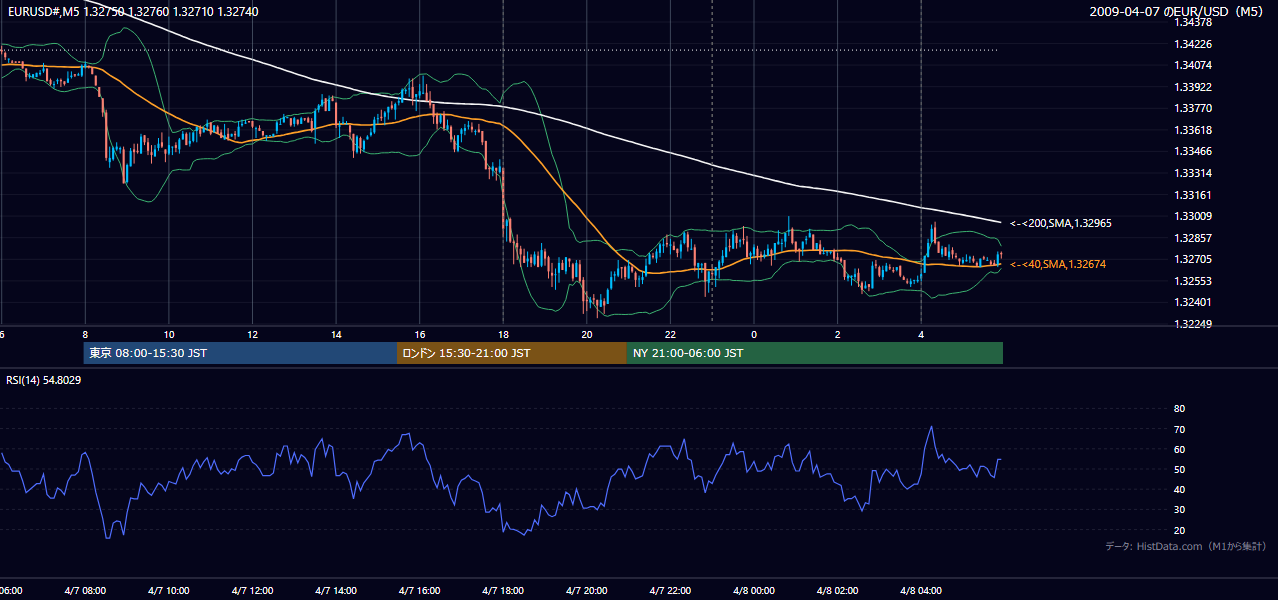The height and width of the screenshot is (600, 1278).
Task: Click price axis value 1.33466
Action: click(x=1193, y=151)
